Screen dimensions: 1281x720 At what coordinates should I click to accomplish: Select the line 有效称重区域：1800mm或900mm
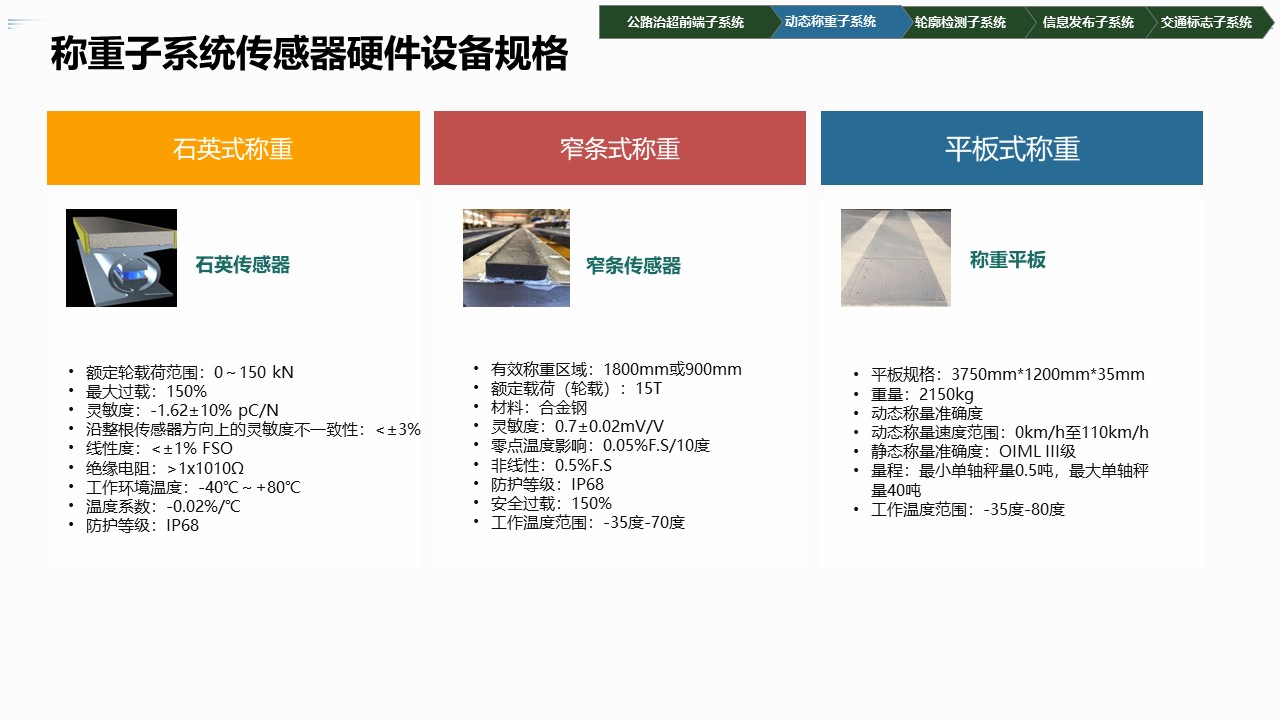617,369
